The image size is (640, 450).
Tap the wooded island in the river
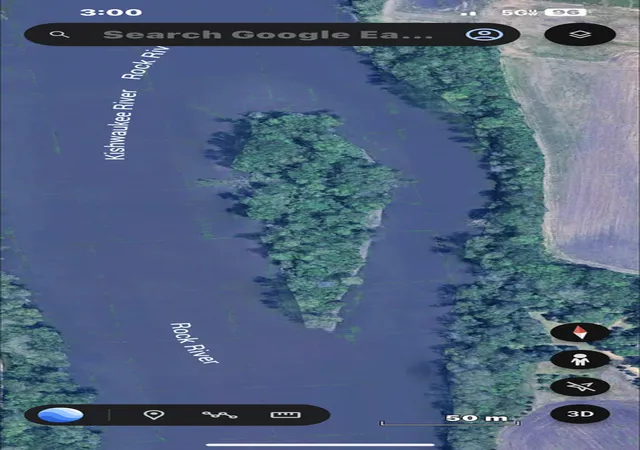tap(312, 216)
